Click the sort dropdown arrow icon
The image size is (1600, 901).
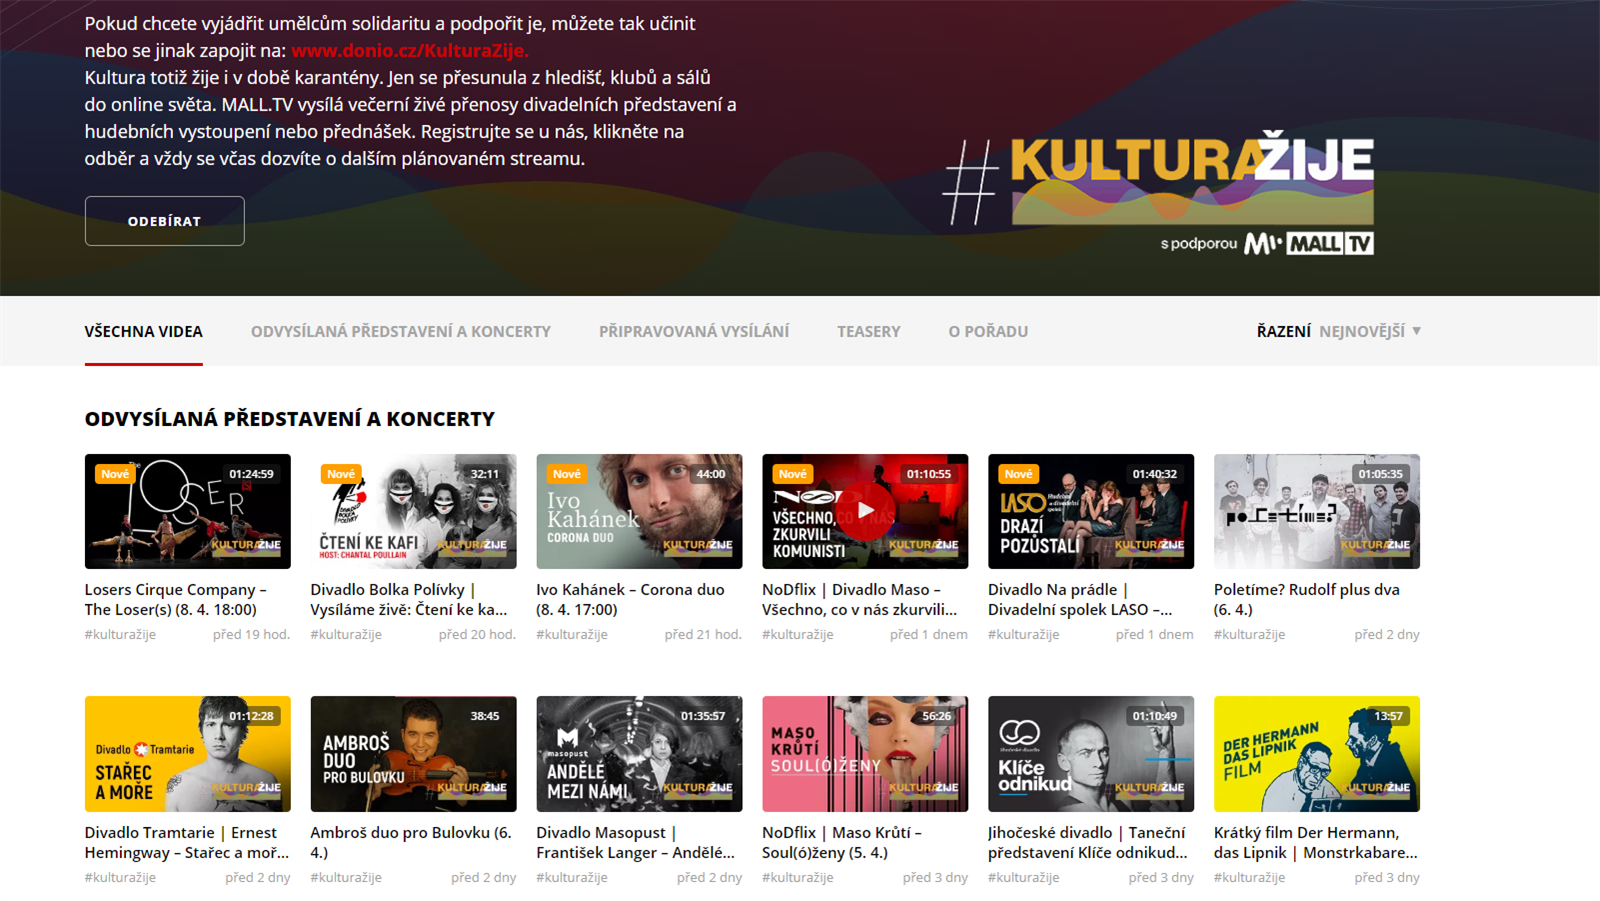(x=1416, y=331)
